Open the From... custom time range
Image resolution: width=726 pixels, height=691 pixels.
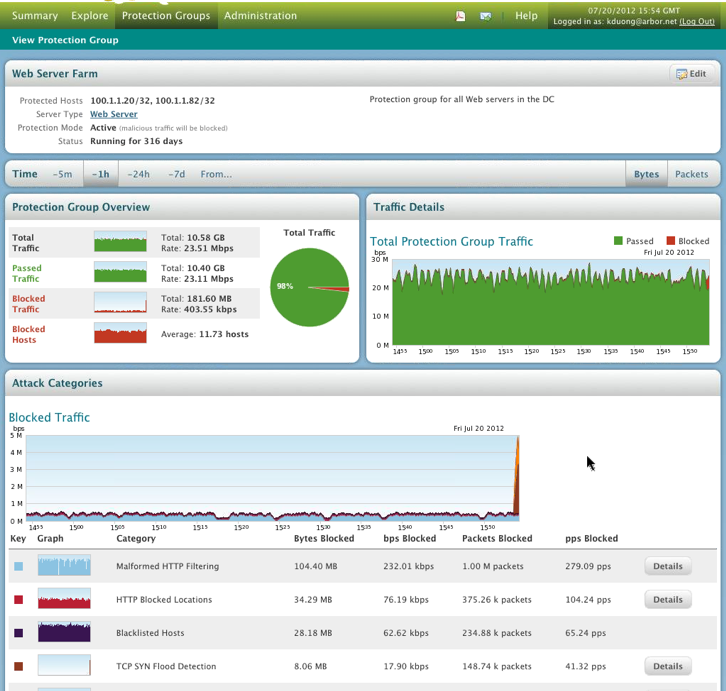pos(216,174)
